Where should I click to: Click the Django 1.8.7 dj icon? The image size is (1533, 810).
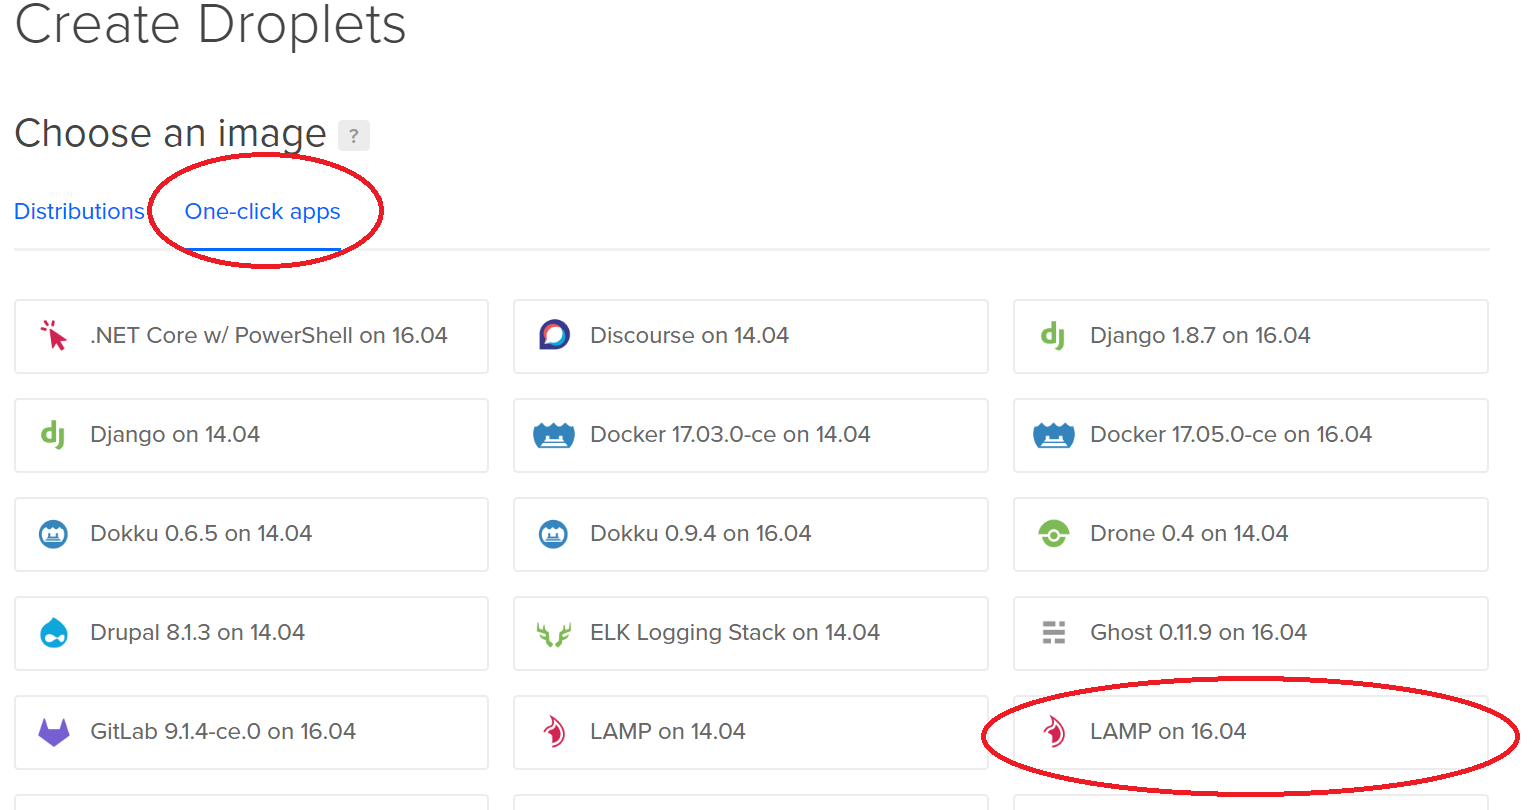1053,336
